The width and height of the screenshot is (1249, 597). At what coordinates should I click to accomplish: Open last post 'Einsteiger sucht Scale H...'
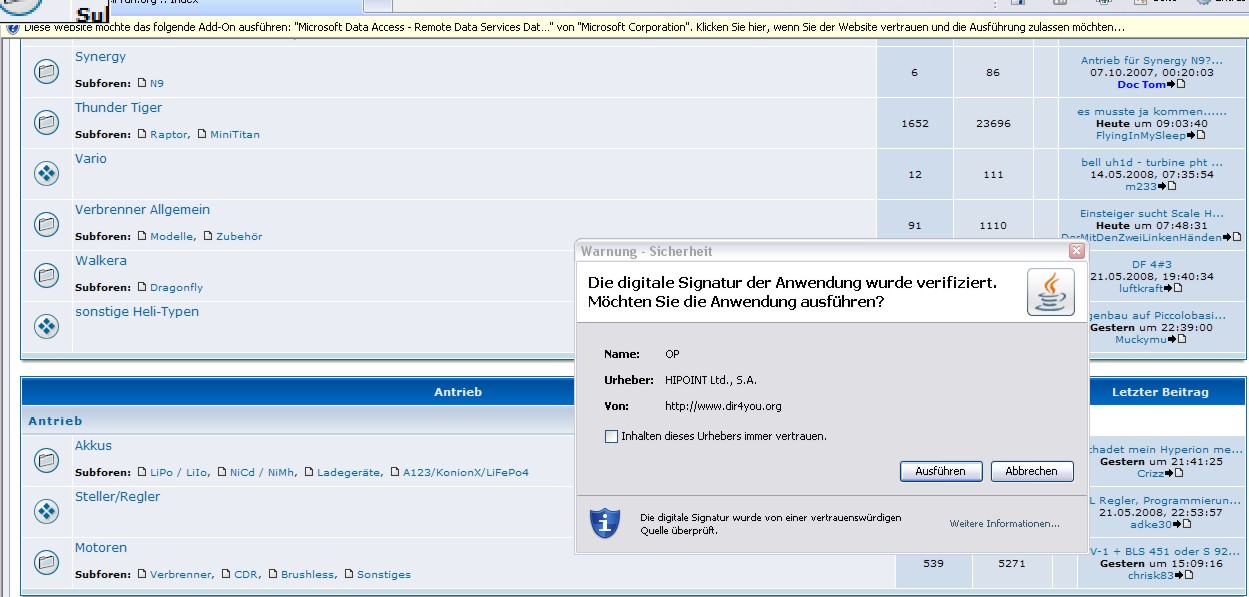point(1152,213)
